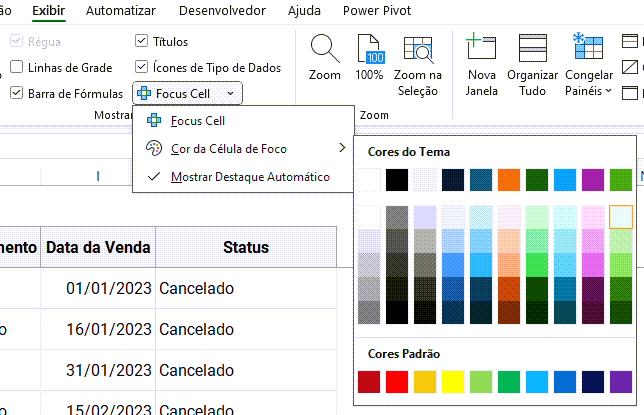Viewport: 644px width, 415px height.
Task: Click Zoom na Seleção icon
Action: (417, 49)
